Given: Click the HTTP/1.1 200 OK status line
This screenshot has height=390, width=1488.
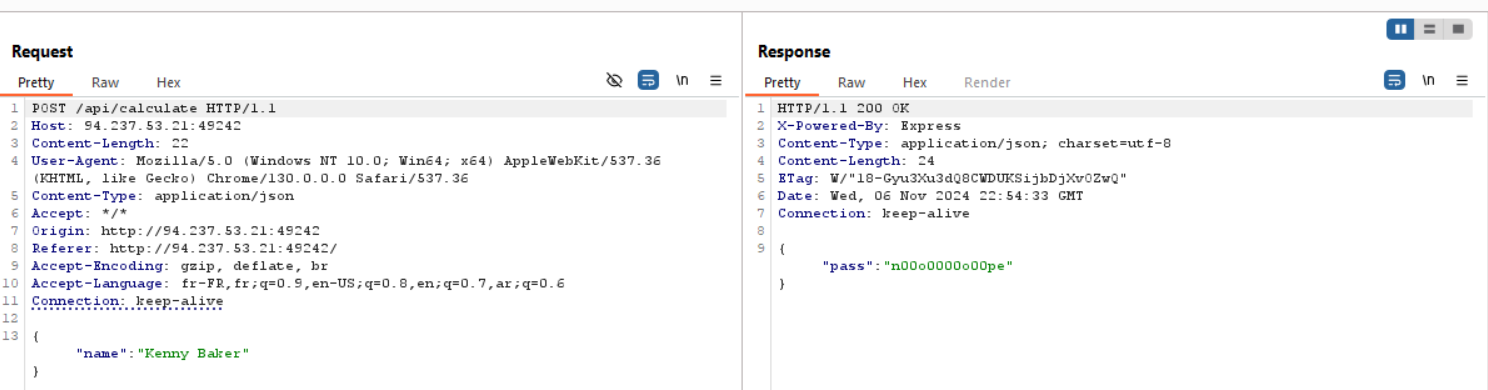Looking at the screenshot, I should [x=843, y=108].
